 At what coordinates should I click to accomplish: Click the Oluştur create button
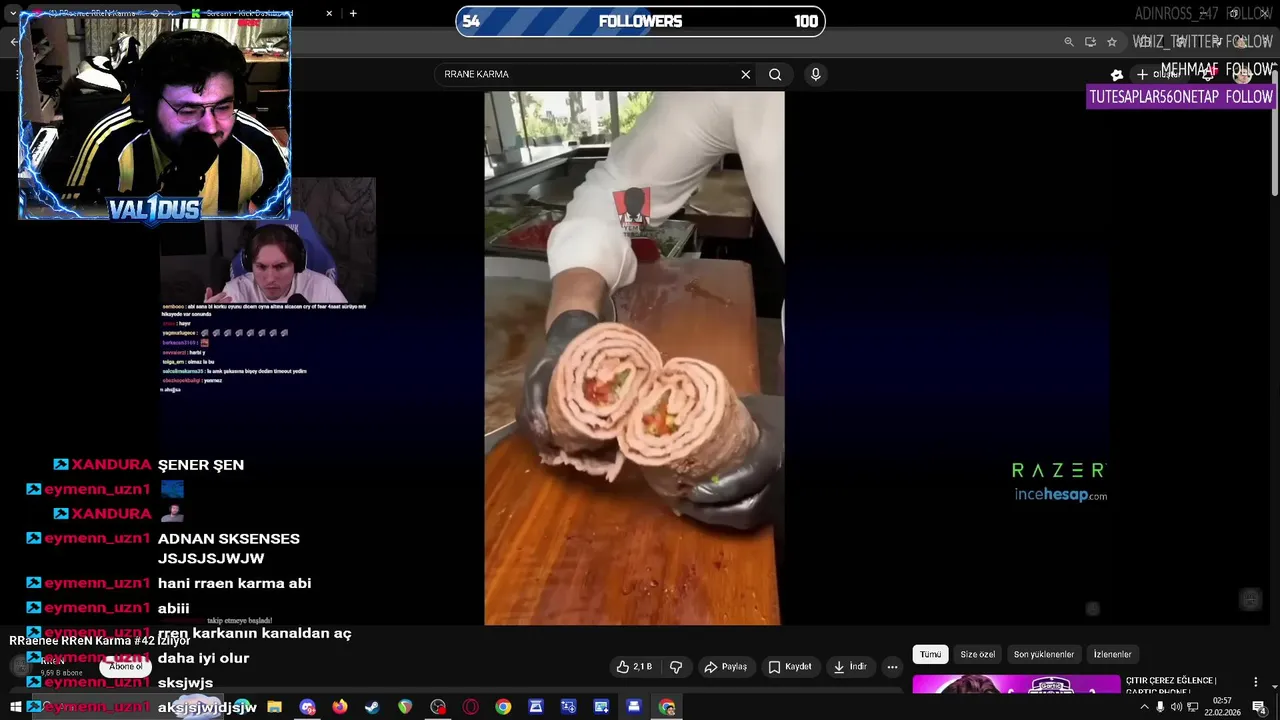[1158, 74]
